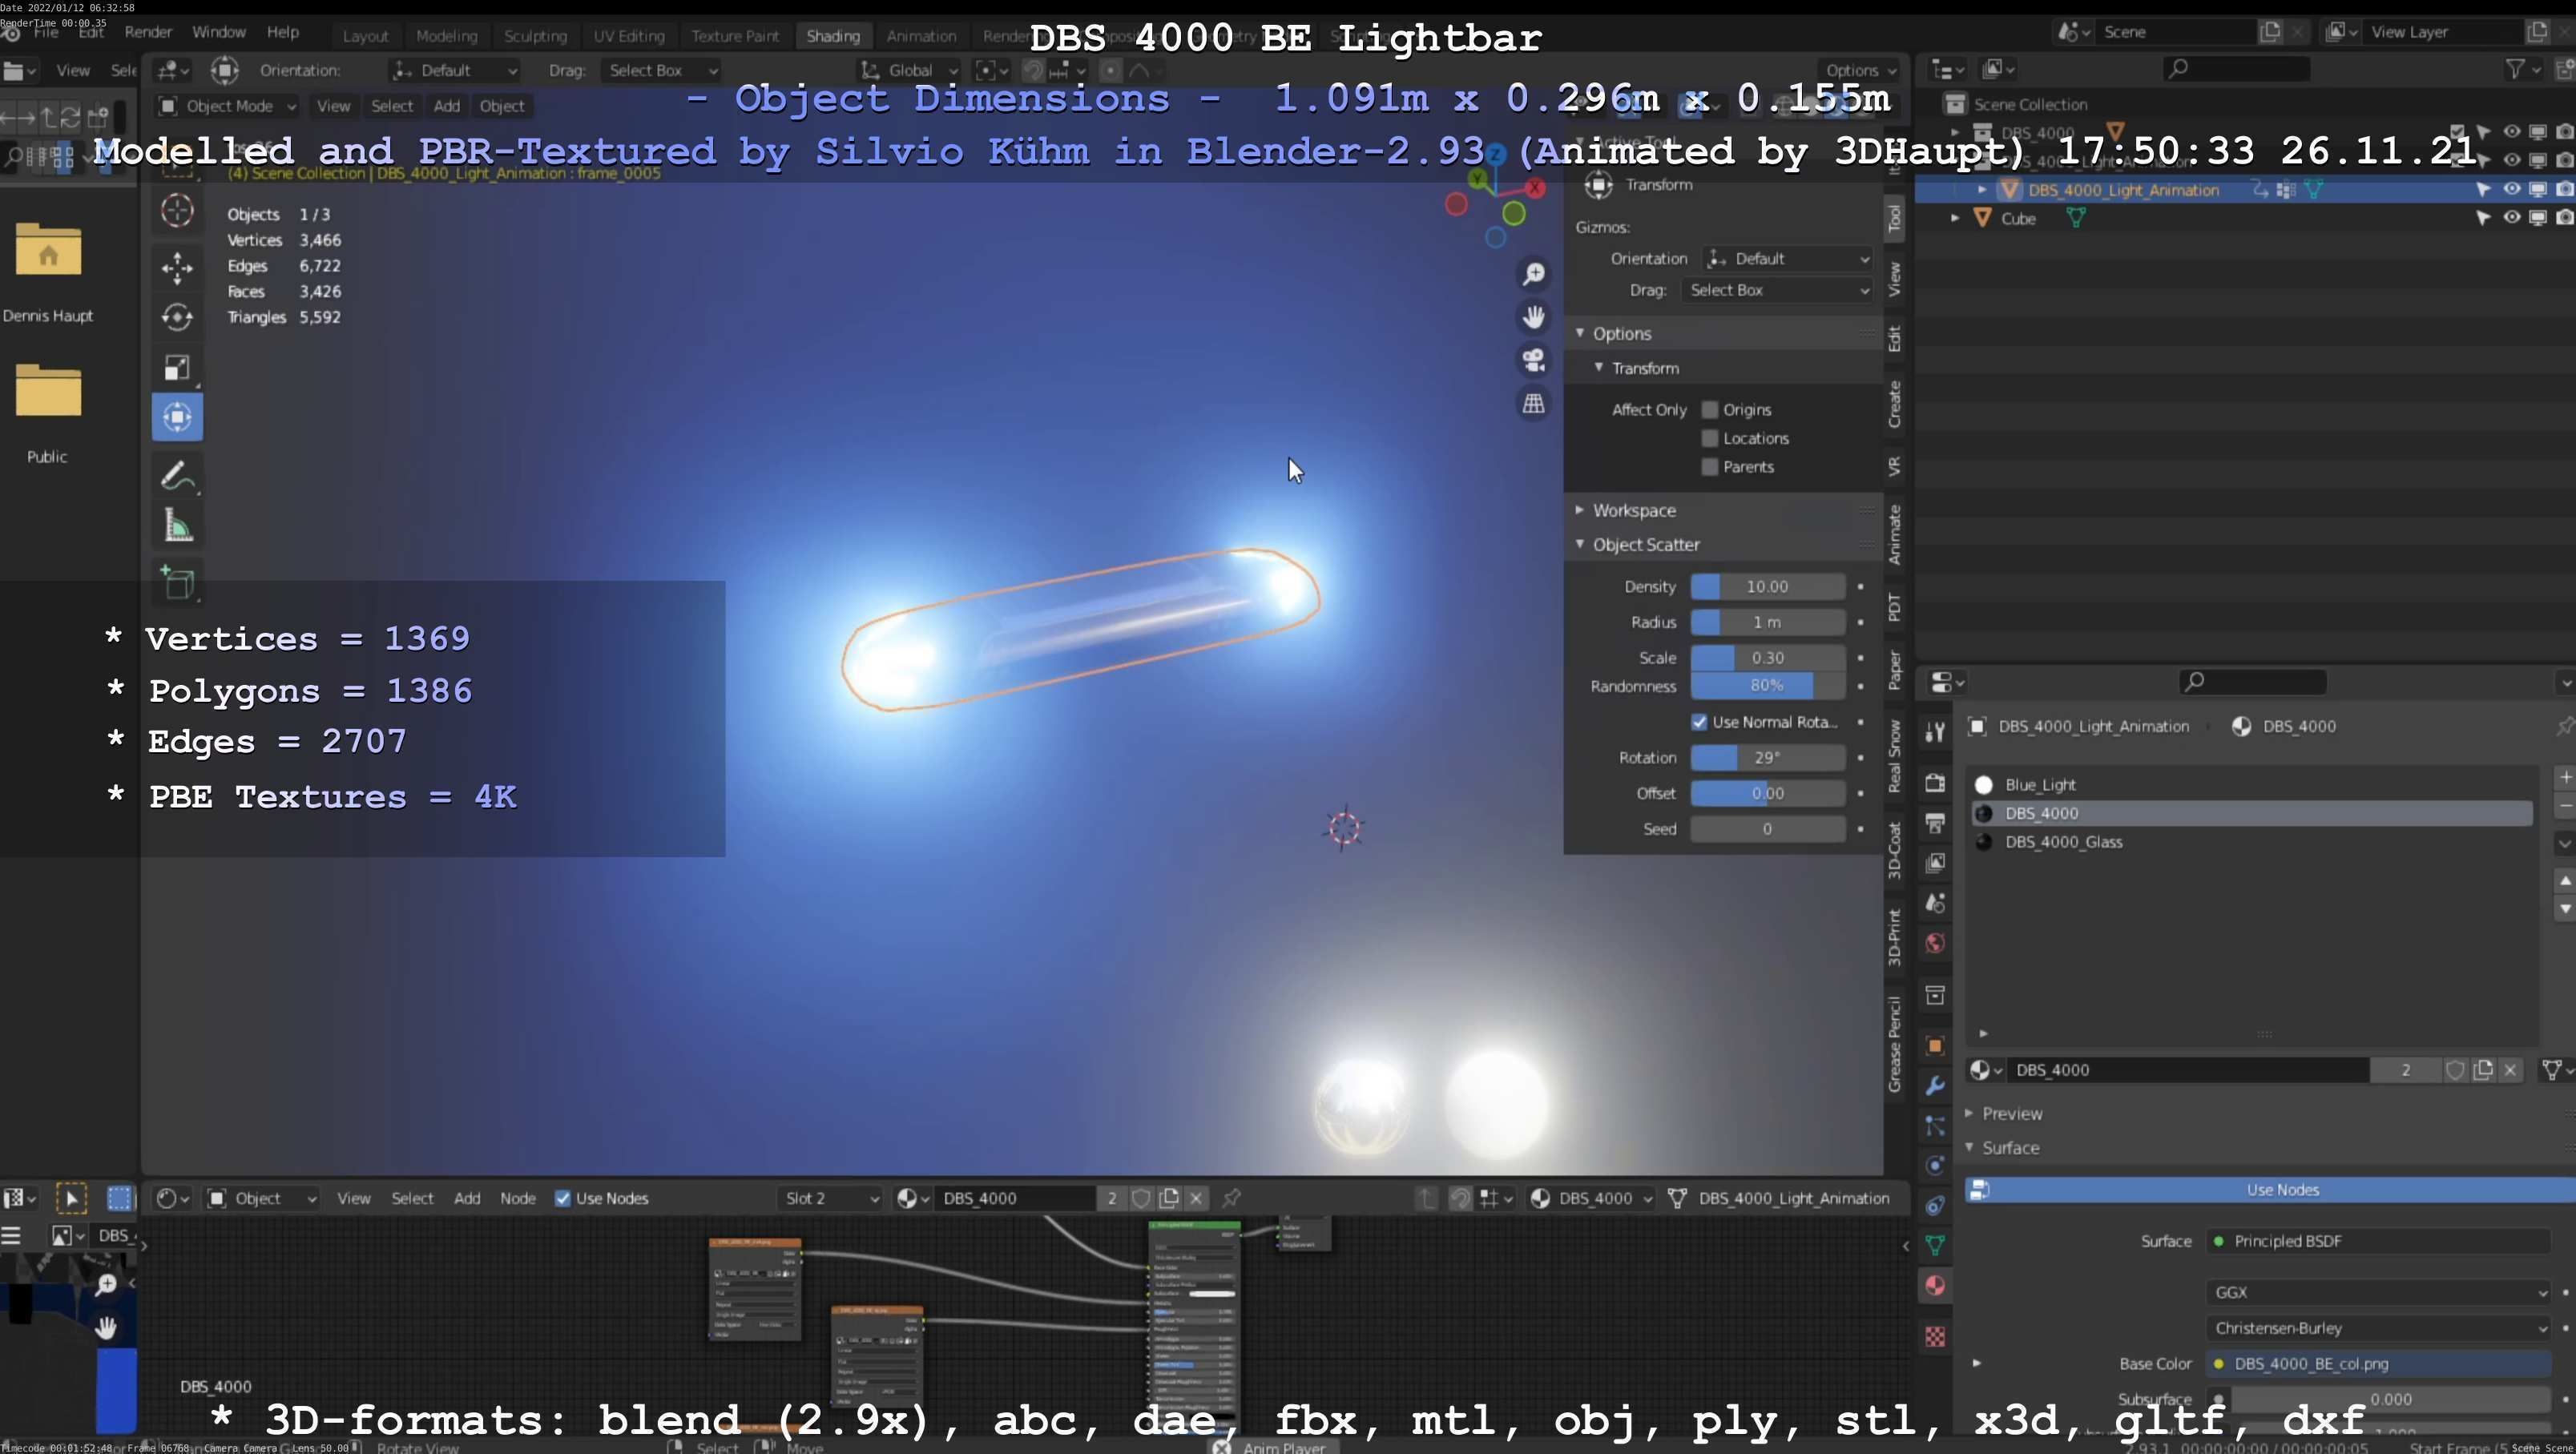Open the Slot 2 dropdown in node editor

(x=830, y=1198)
